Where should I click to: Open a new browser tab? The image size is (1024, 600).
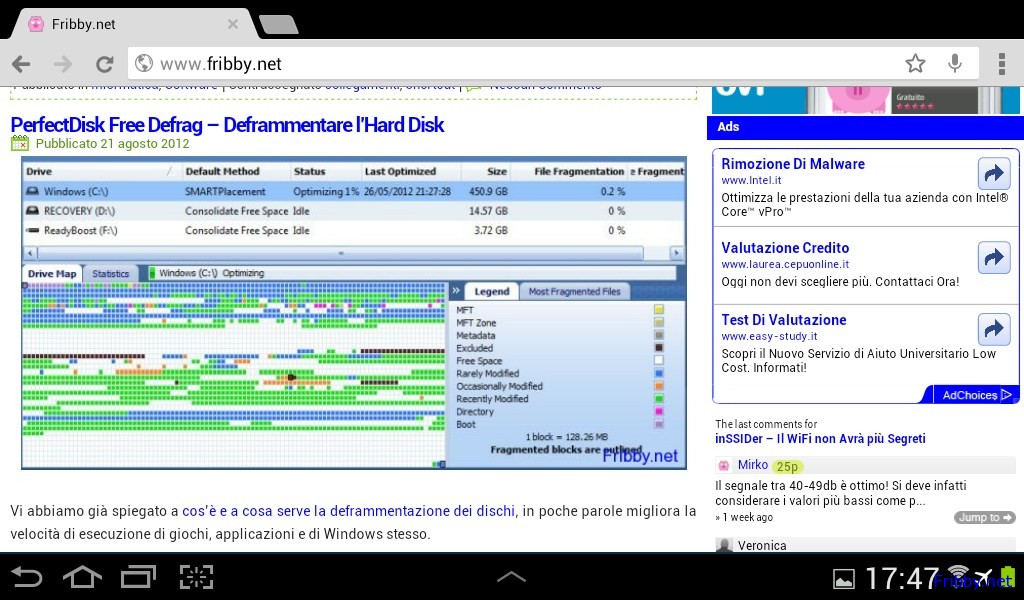coord(278,24)
